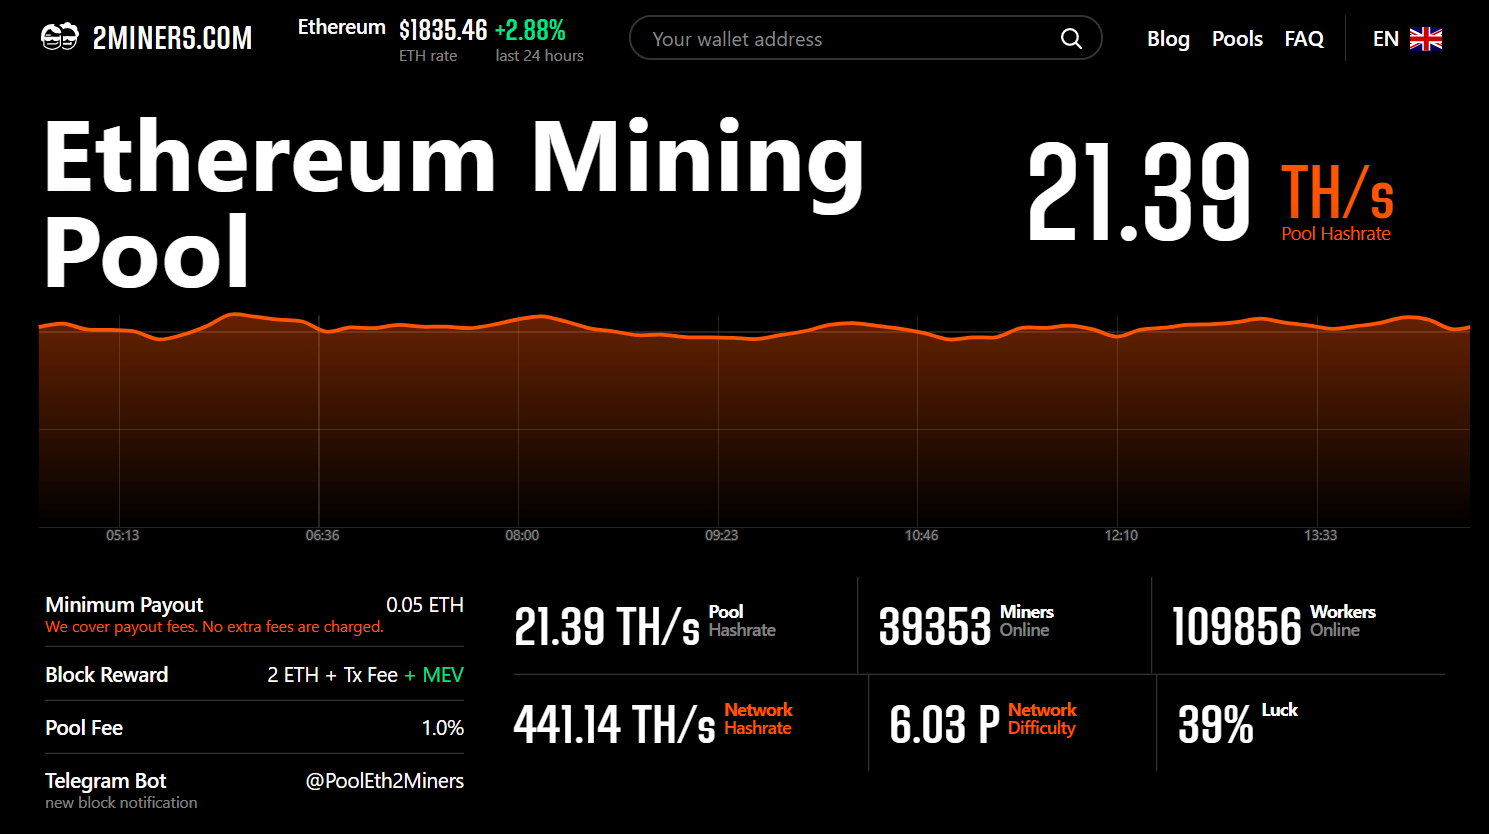Screen dimensions: 1489x834
Task: Open the @PoolEth2Miners Telegram link
Action: 384,781
